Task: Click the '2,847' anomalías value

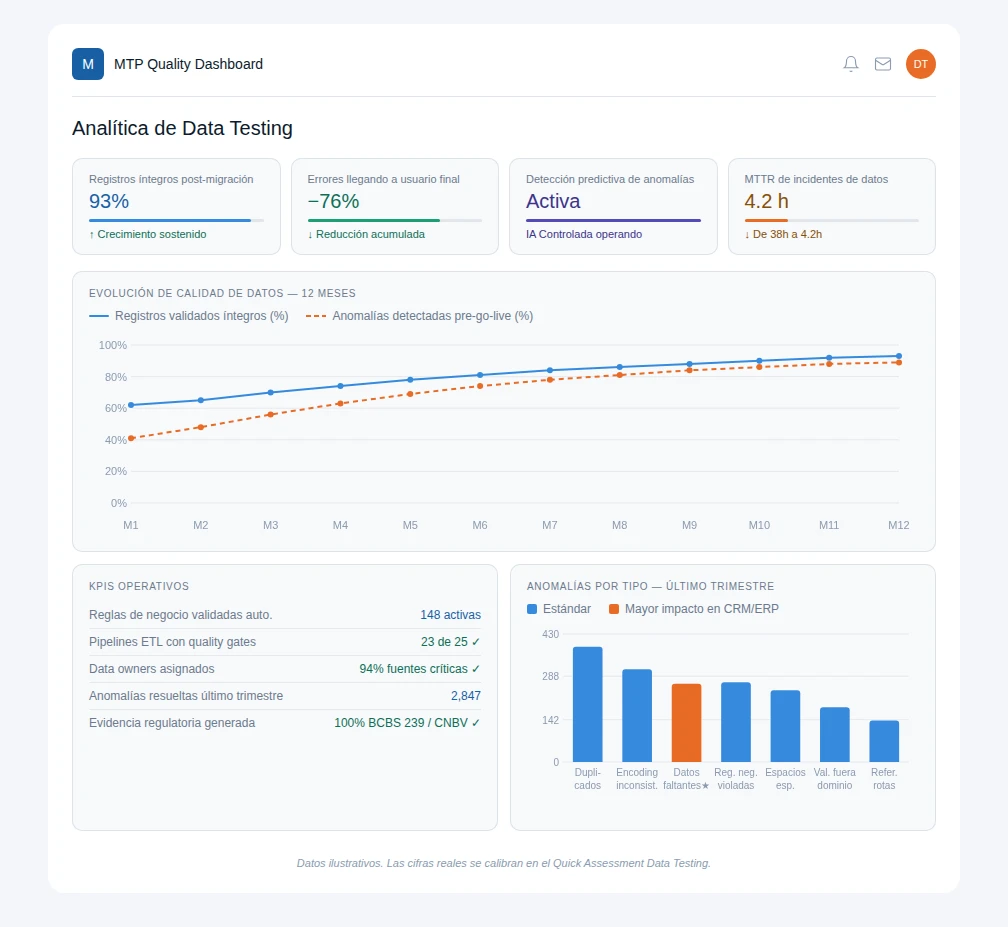Action: tap(466, 696)
